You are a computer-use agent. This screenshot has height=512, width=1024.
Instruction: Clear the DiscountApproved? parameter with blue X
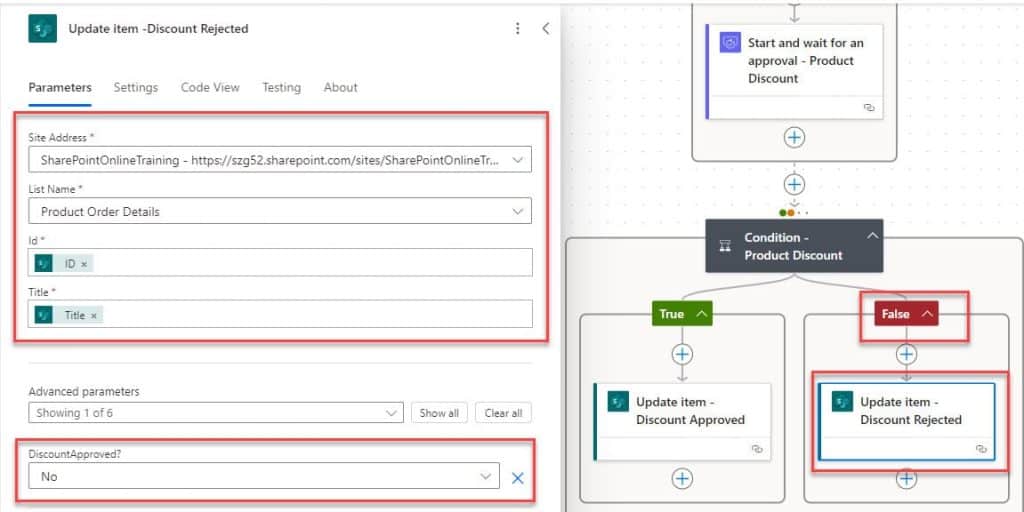(518, 477)
